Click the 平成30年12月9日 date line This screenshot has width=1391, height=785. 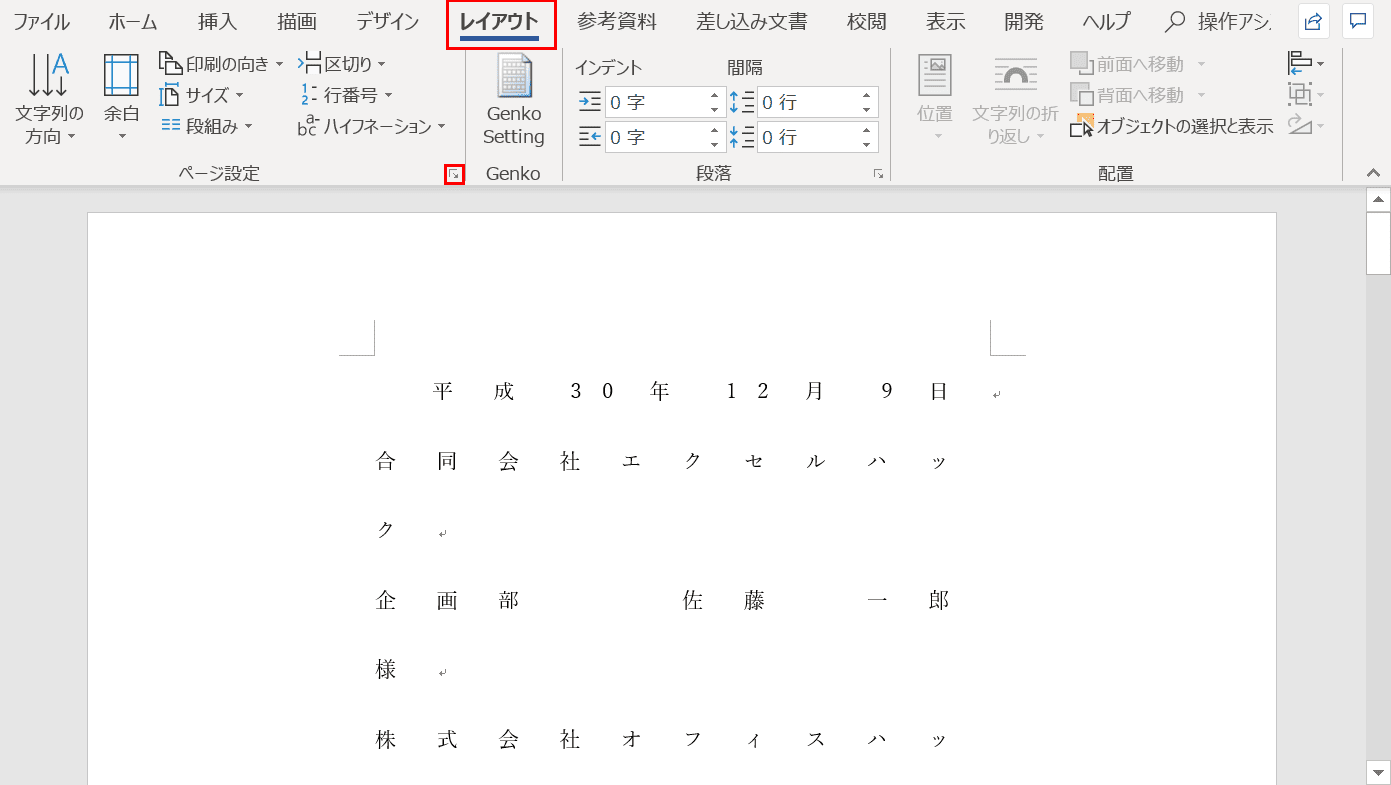tap(690, 392)
